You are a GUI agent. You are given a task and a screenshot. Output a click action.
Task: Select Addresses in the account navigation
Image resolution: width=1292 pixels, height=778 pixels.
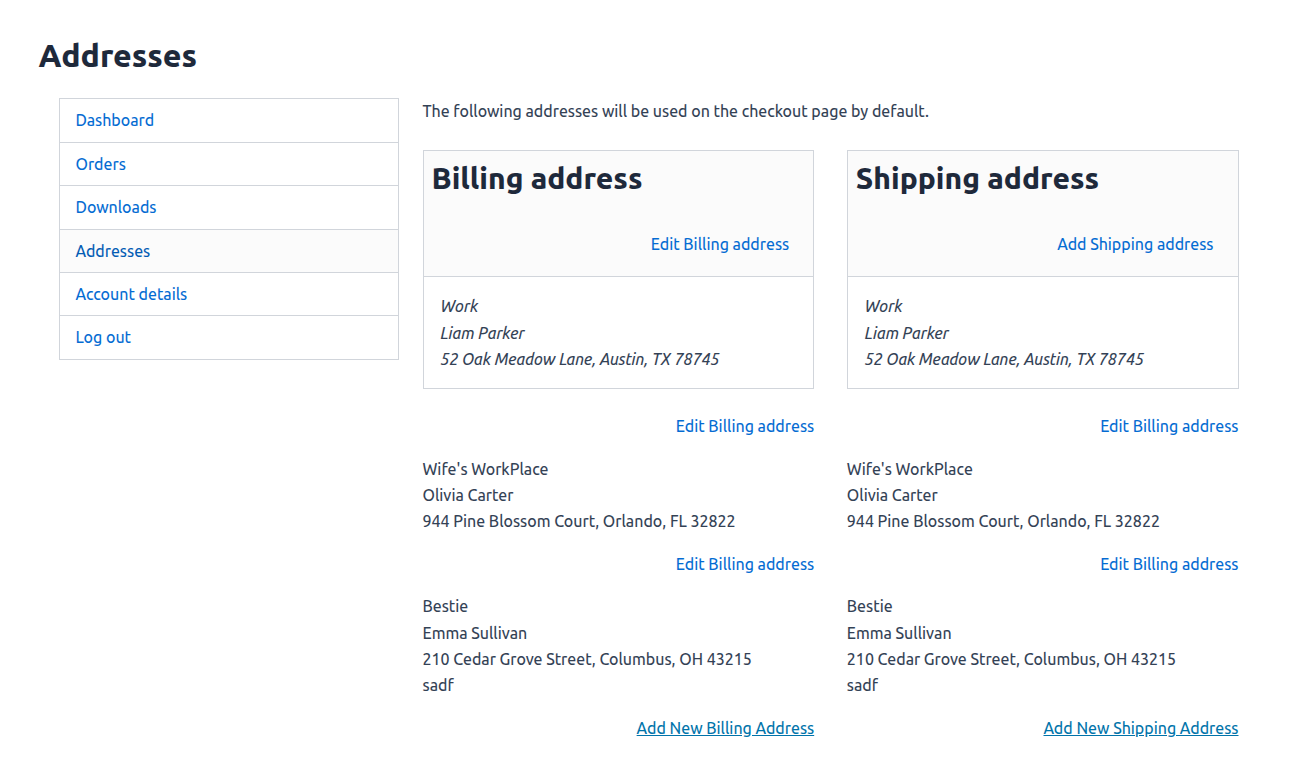pos(112,250)
